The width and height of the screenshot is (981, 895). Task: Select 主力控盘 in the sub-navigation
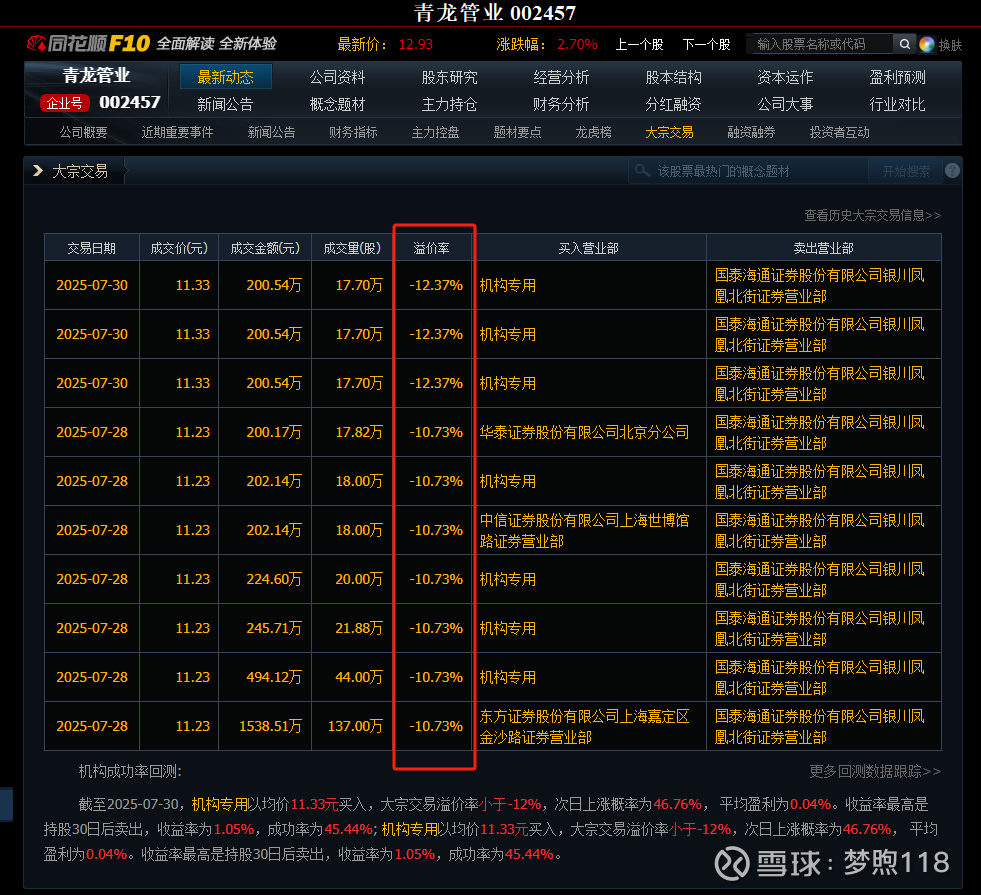click(435, 132)
